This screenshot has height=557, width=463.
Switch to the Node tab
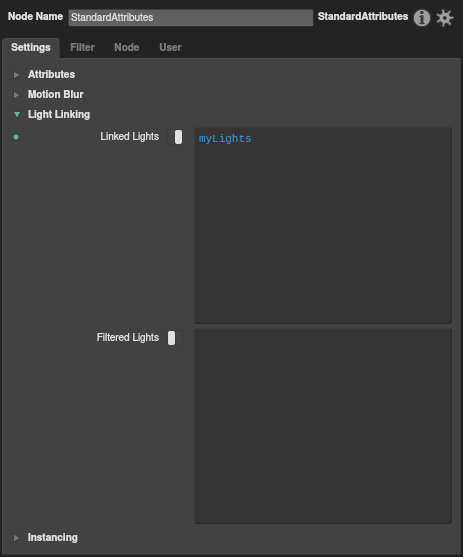coord(126,47)
